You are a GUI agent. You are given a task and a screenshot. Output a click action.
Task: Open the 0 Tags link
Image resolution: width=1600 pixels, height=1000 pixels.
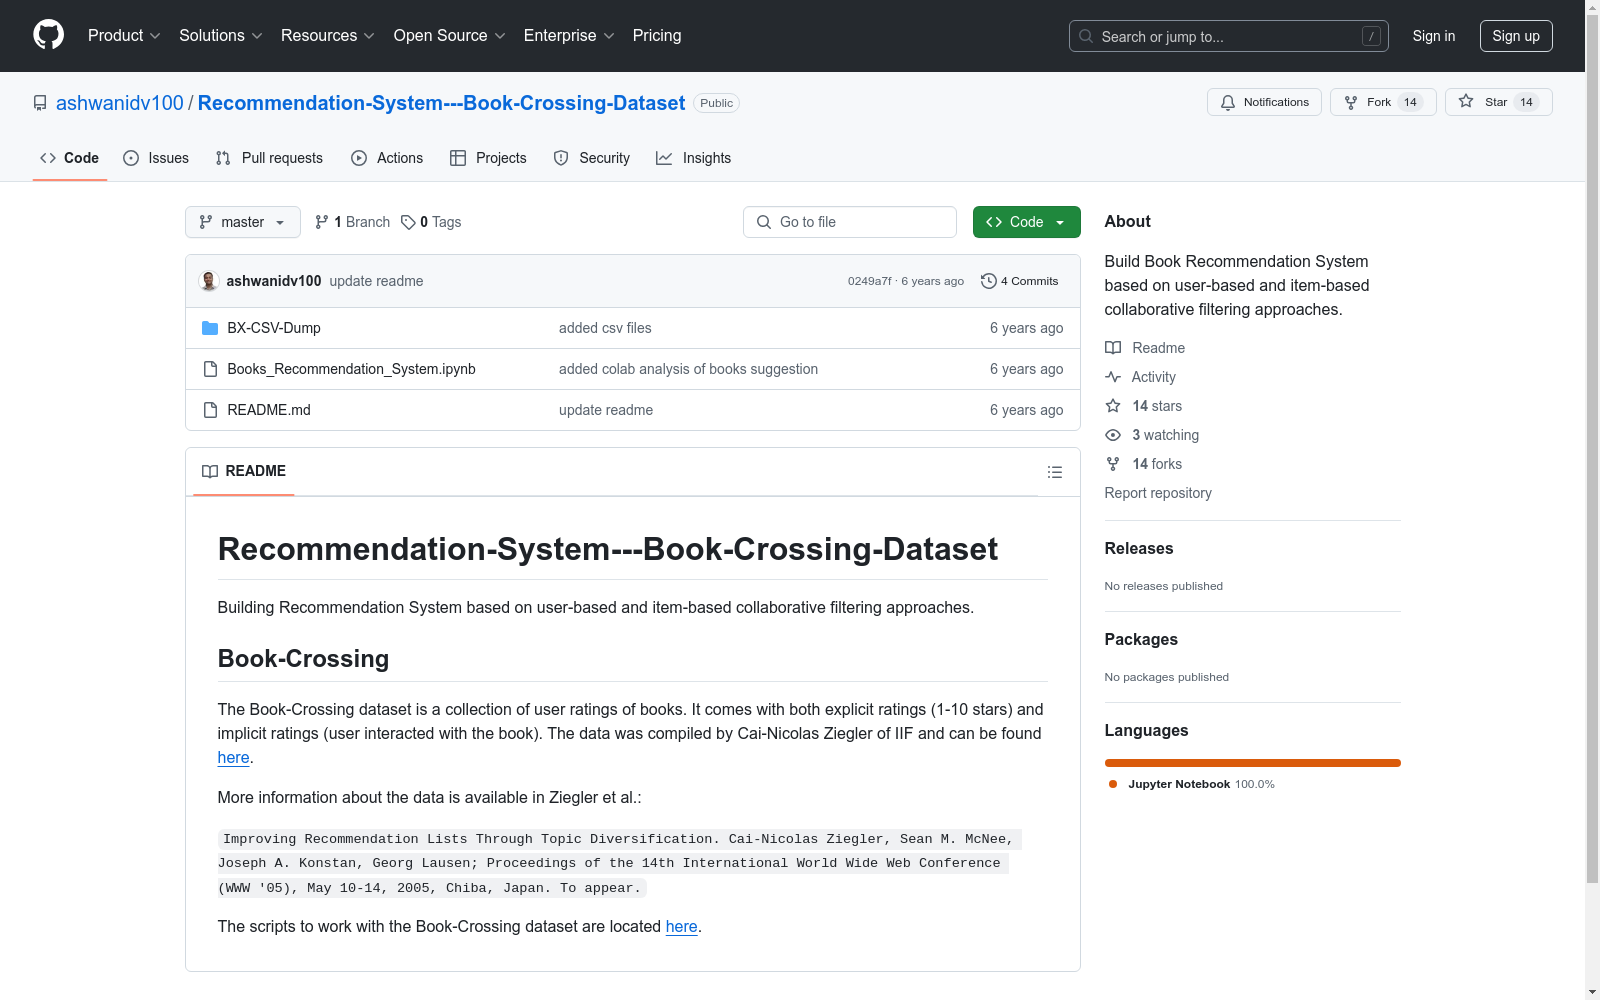click(x=431, y=222)
